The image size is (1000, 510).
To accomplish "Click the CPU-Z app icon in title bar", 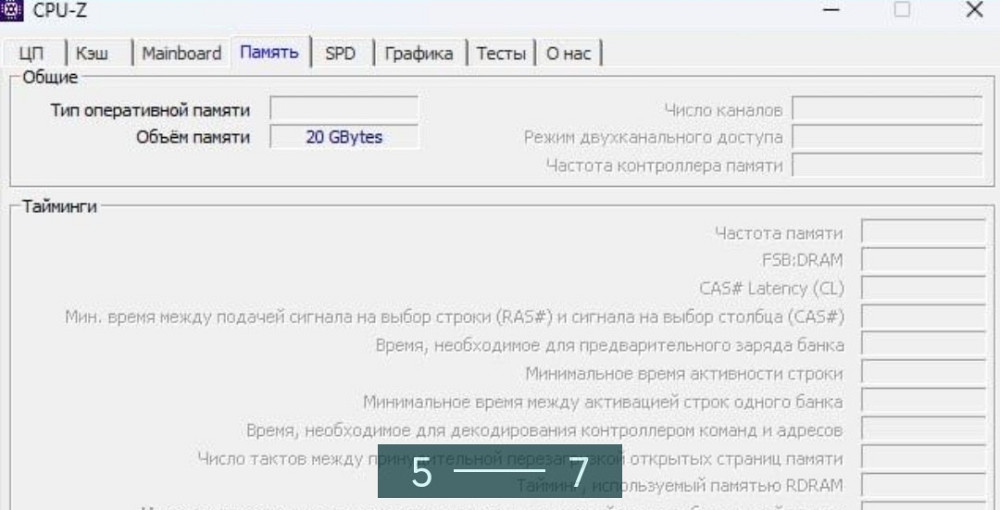I will point(11,9).
